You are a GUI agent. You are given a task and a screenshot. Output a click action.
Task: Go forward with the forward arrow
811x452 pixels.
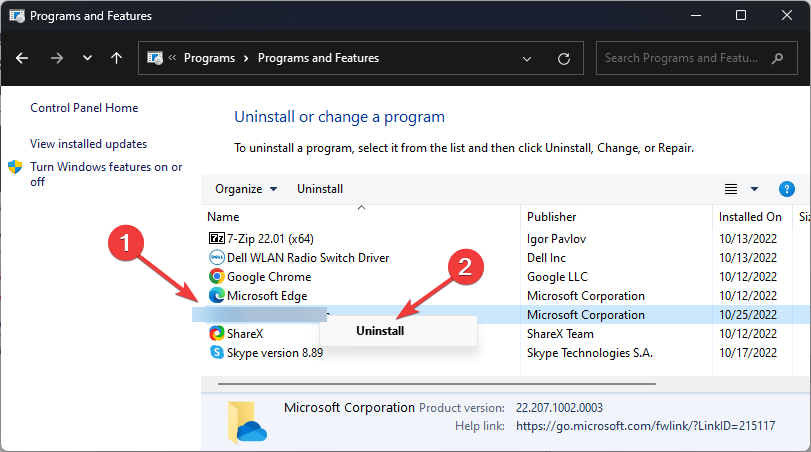57,58
